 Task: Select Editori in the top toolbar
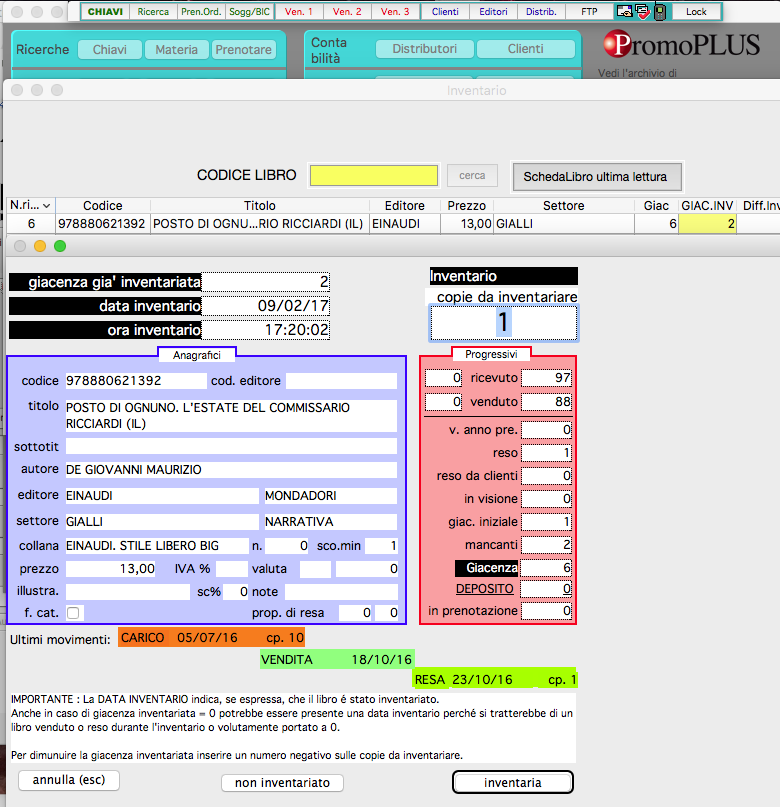(493, 11)
